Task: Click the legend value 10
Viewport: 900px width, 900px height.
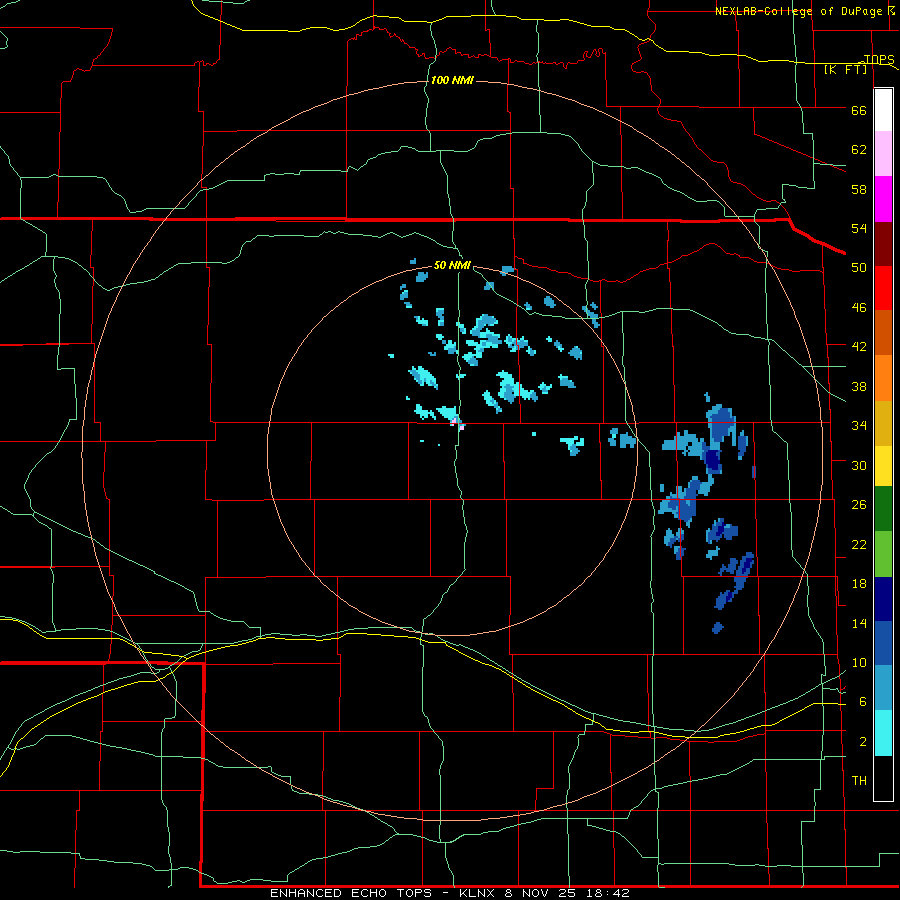Action: pyautogui.click(x=859, y=662)
